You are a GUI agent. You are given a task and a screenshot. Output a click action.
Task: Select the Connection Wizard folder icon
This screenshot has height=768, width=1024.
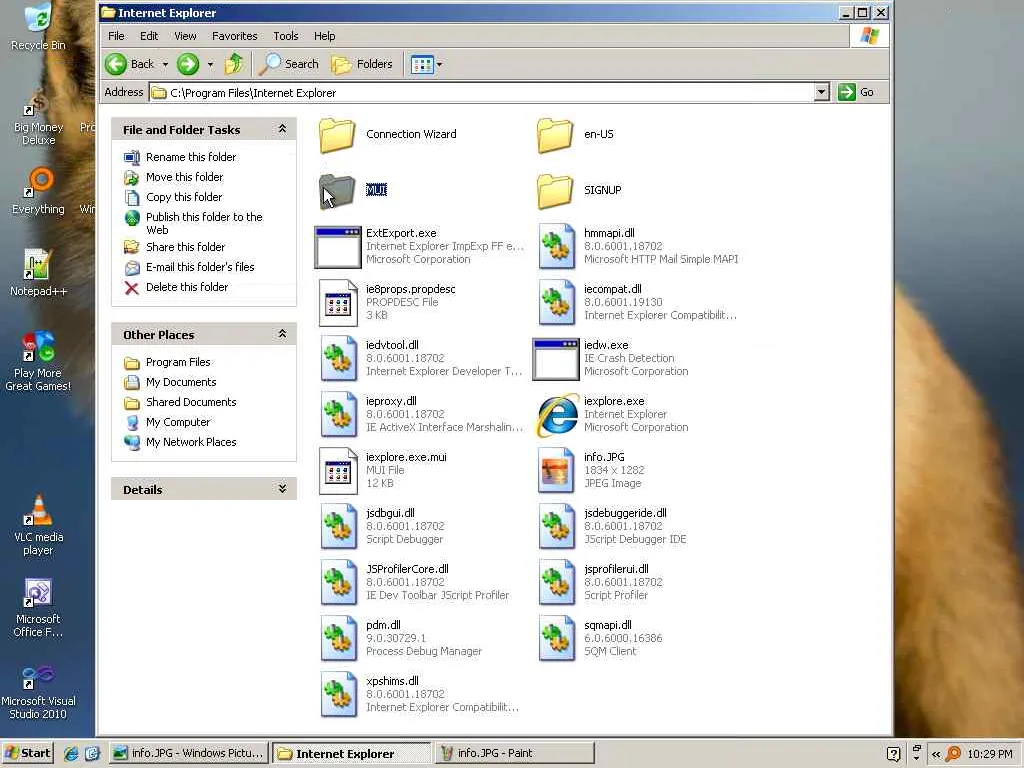337,135
